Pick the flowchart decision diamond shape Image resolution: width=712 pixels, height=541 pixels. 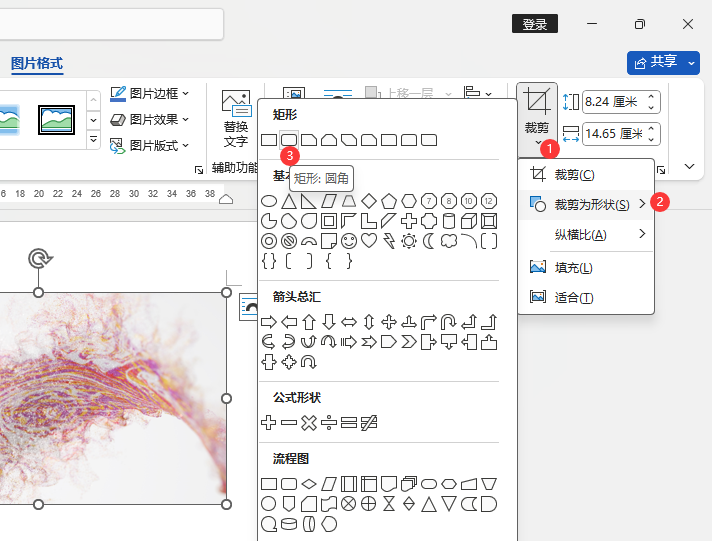[x=309, y=484]
